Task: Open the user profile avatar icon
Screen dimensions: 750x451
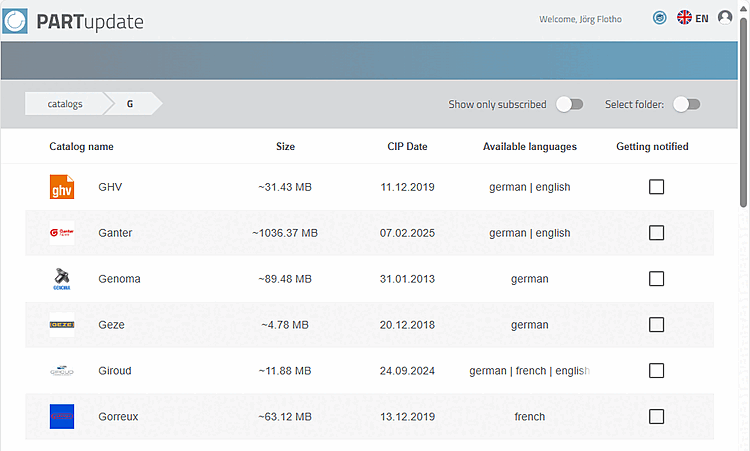Action: [725, 18]
